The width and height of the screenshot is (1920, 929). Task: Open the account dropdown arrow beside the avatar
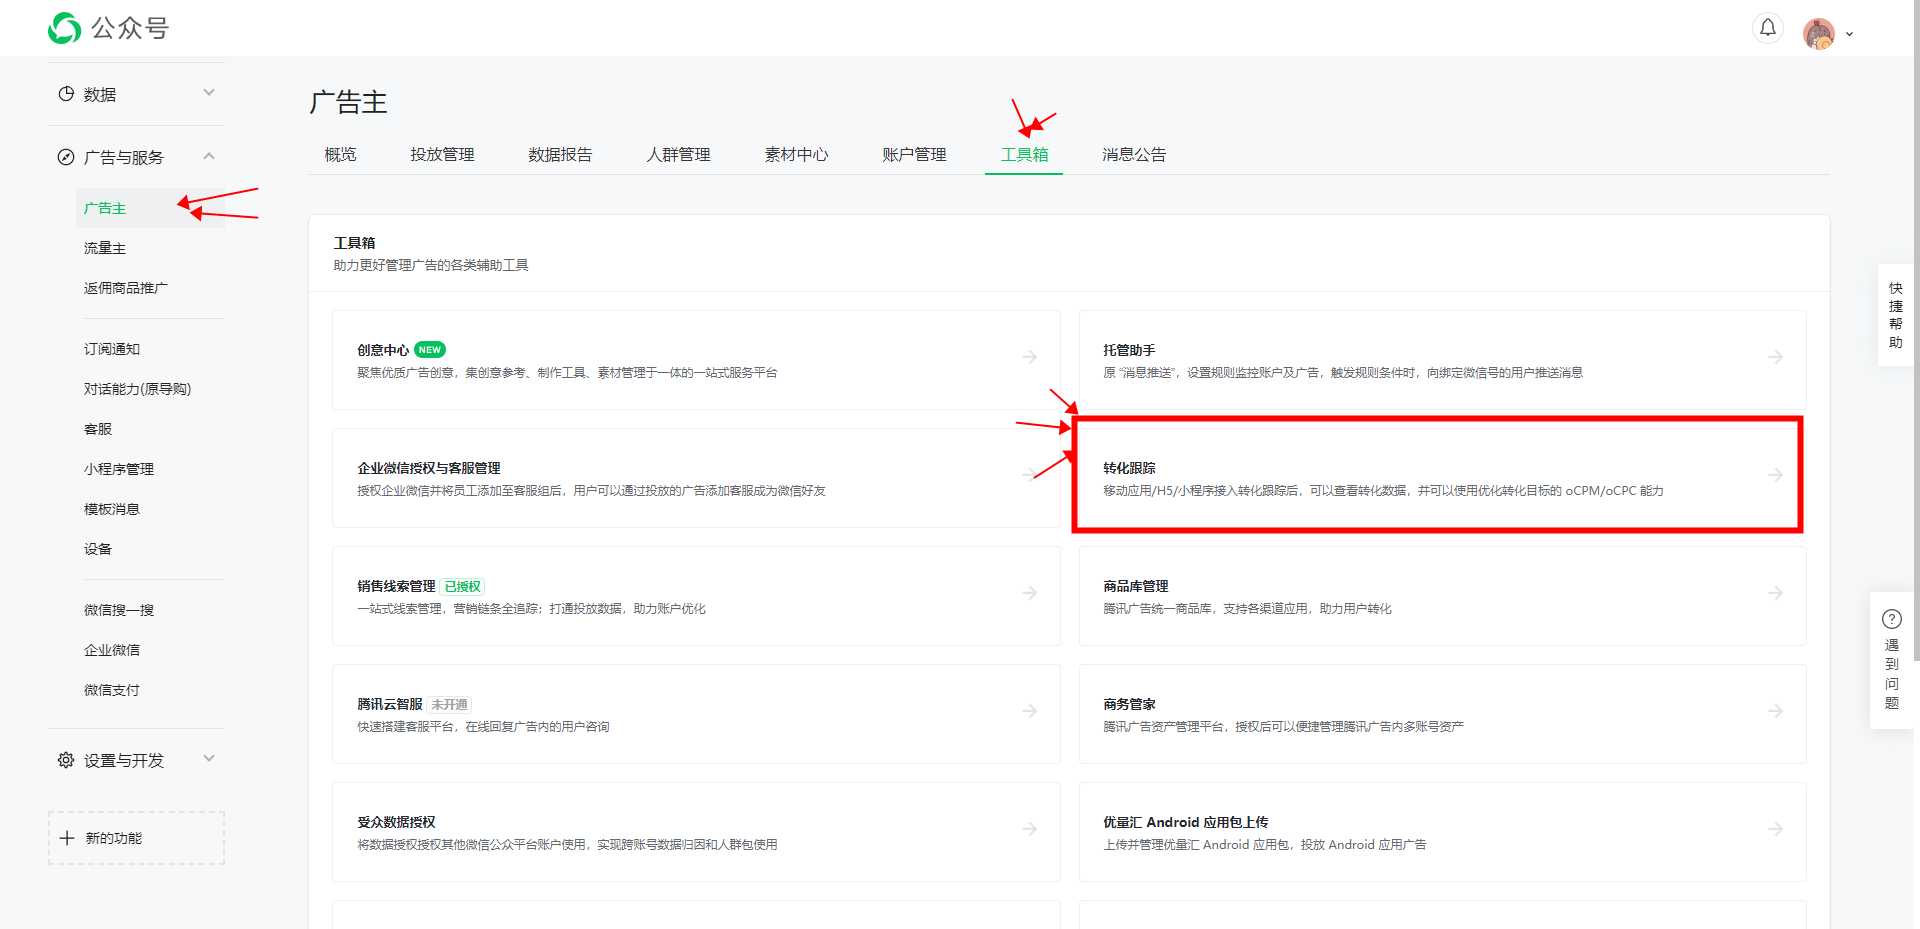click(x=1849, y=34)
